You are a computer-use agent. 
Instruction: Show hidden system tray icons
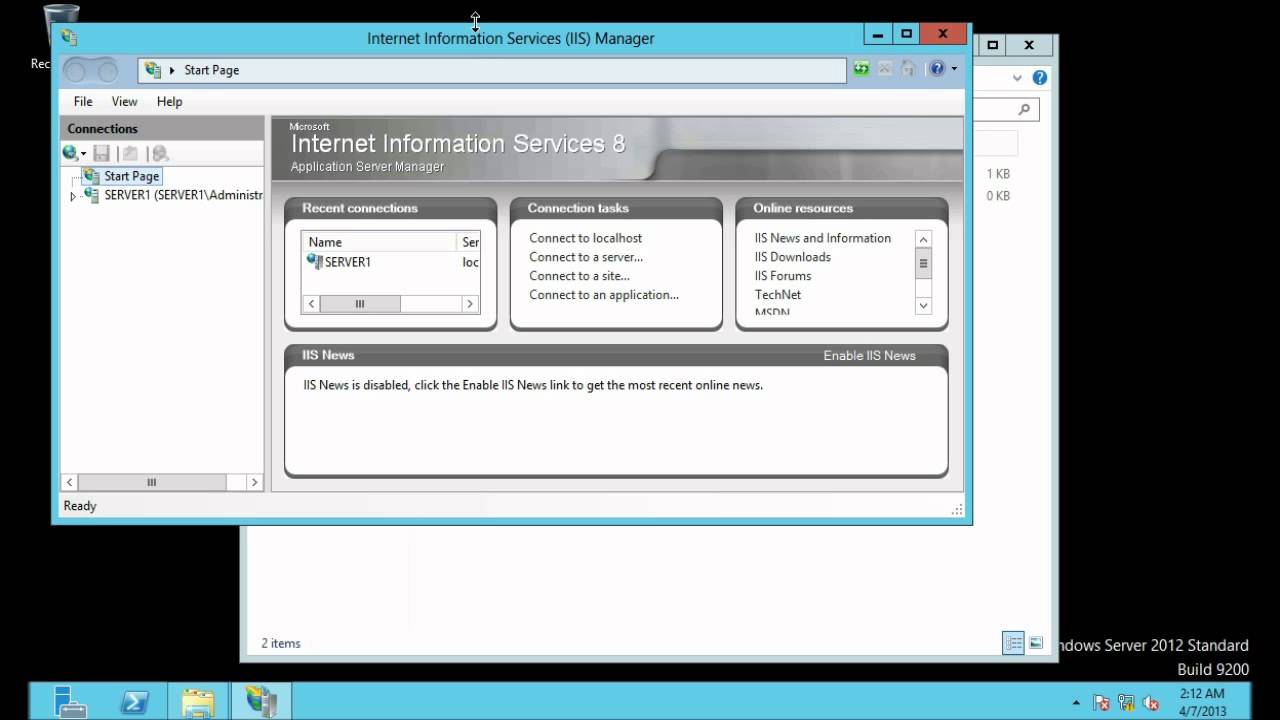(x=1076, y=703)
